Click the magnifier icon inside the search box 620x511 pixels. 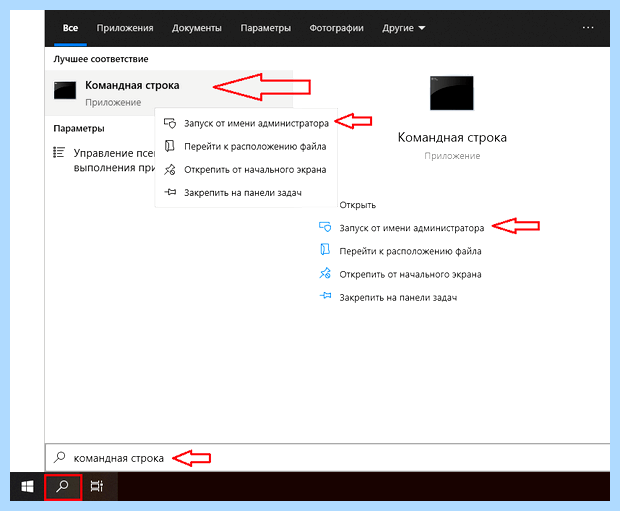point(60,457)
